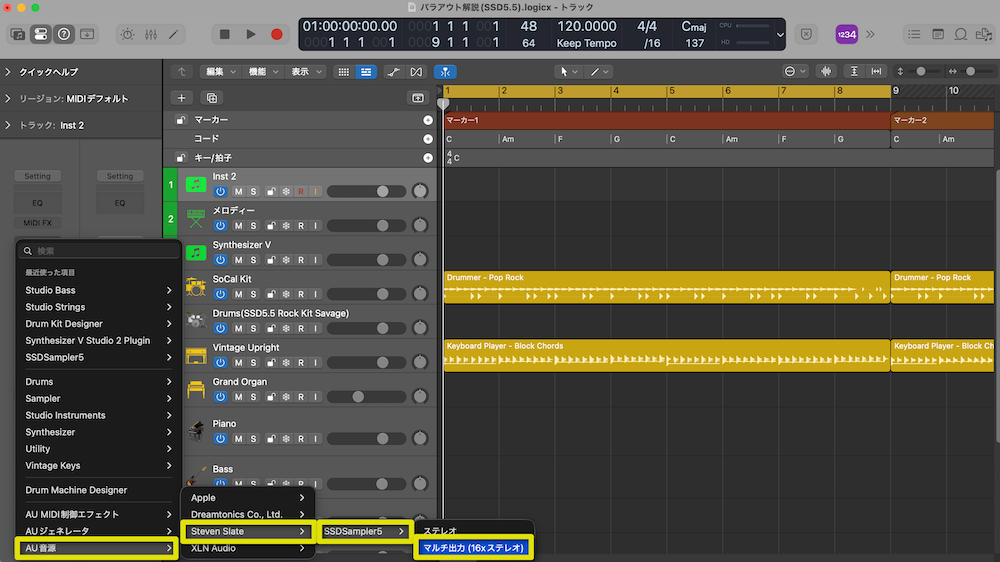Open the 表示 dropdown menu

[x=307, y=72]
